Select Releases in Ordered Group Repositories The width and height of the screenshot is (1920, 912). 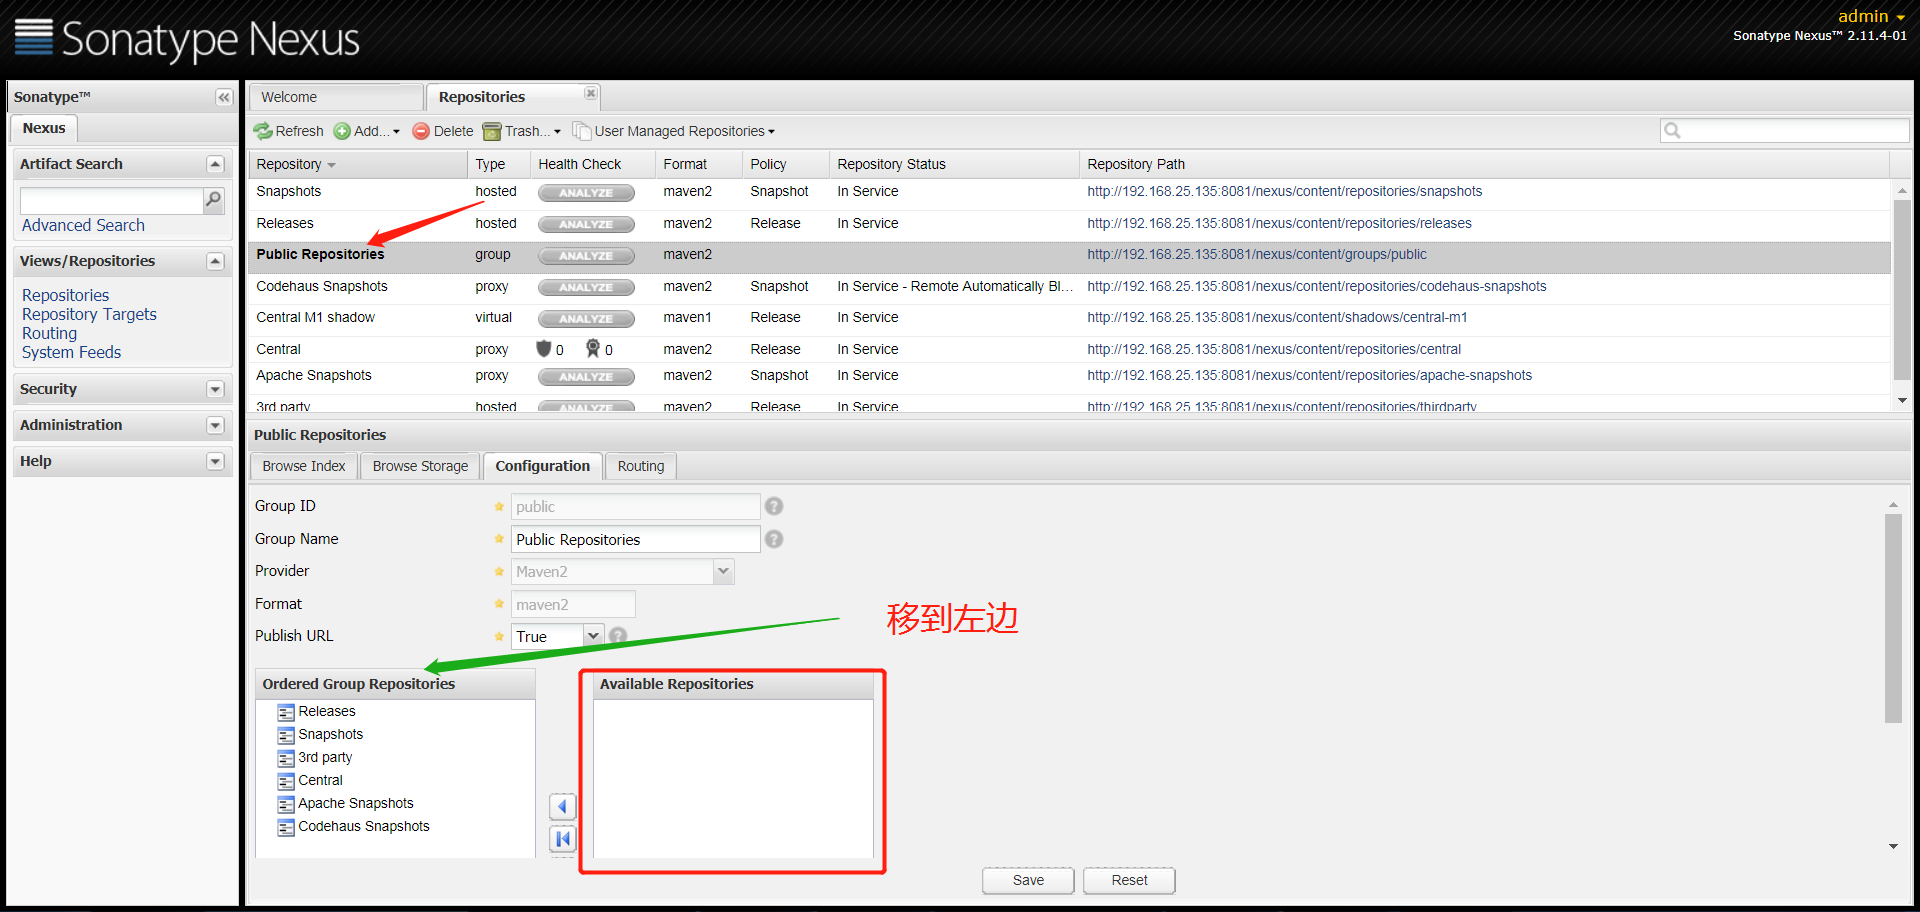click(x=327, y=711)
